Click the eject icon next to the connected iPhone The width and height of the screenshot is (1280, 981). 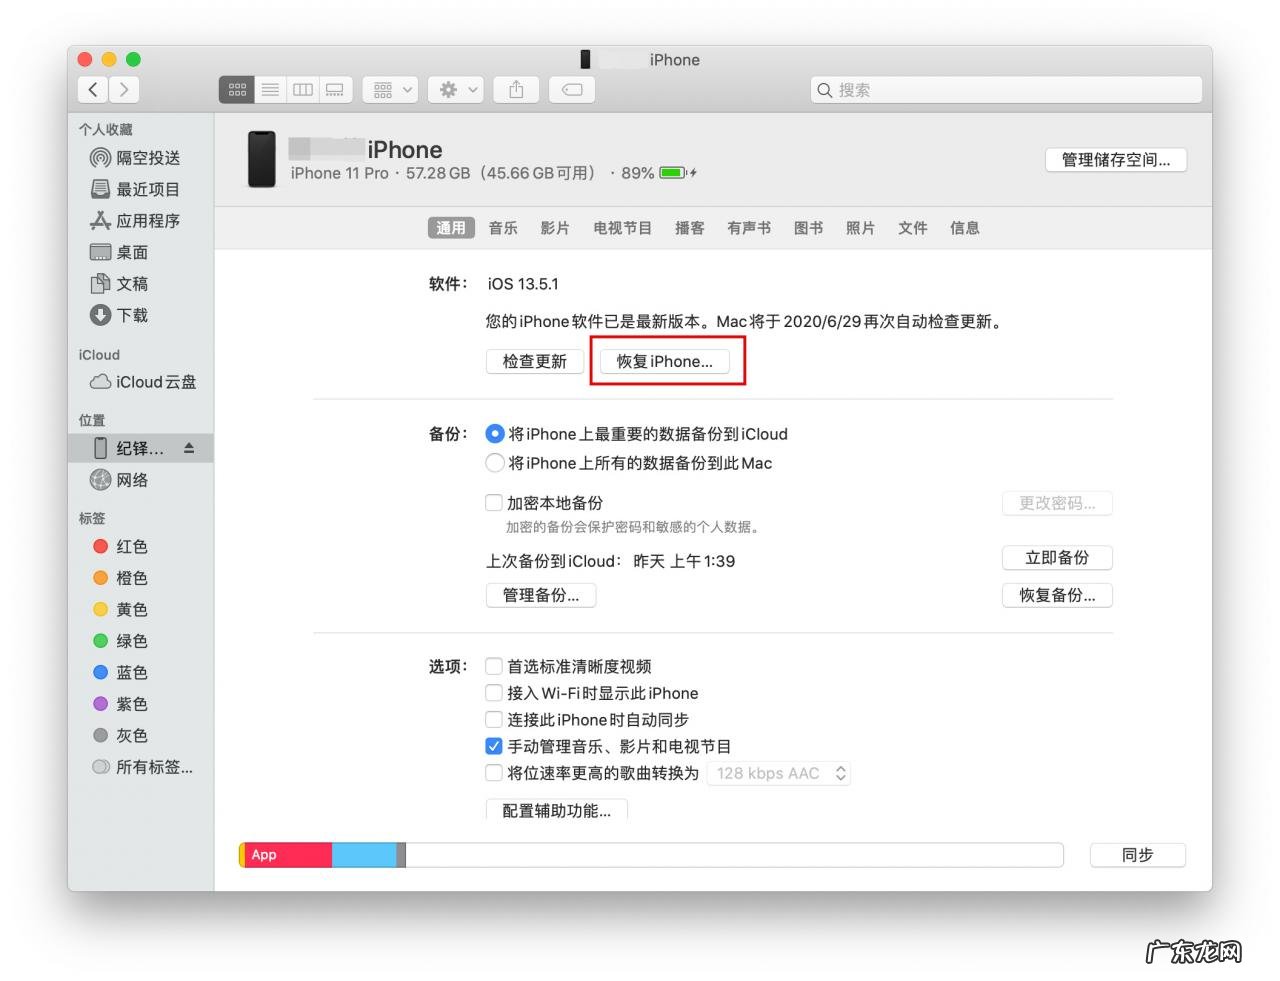[188, 448]
